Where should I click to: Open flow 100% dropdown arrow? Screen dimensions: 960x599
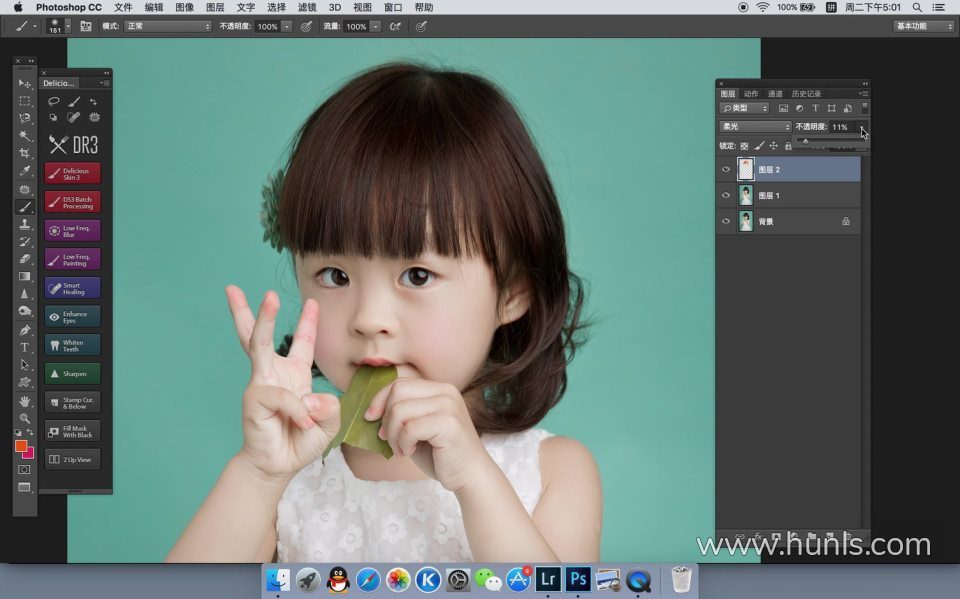tap(375, 26)
